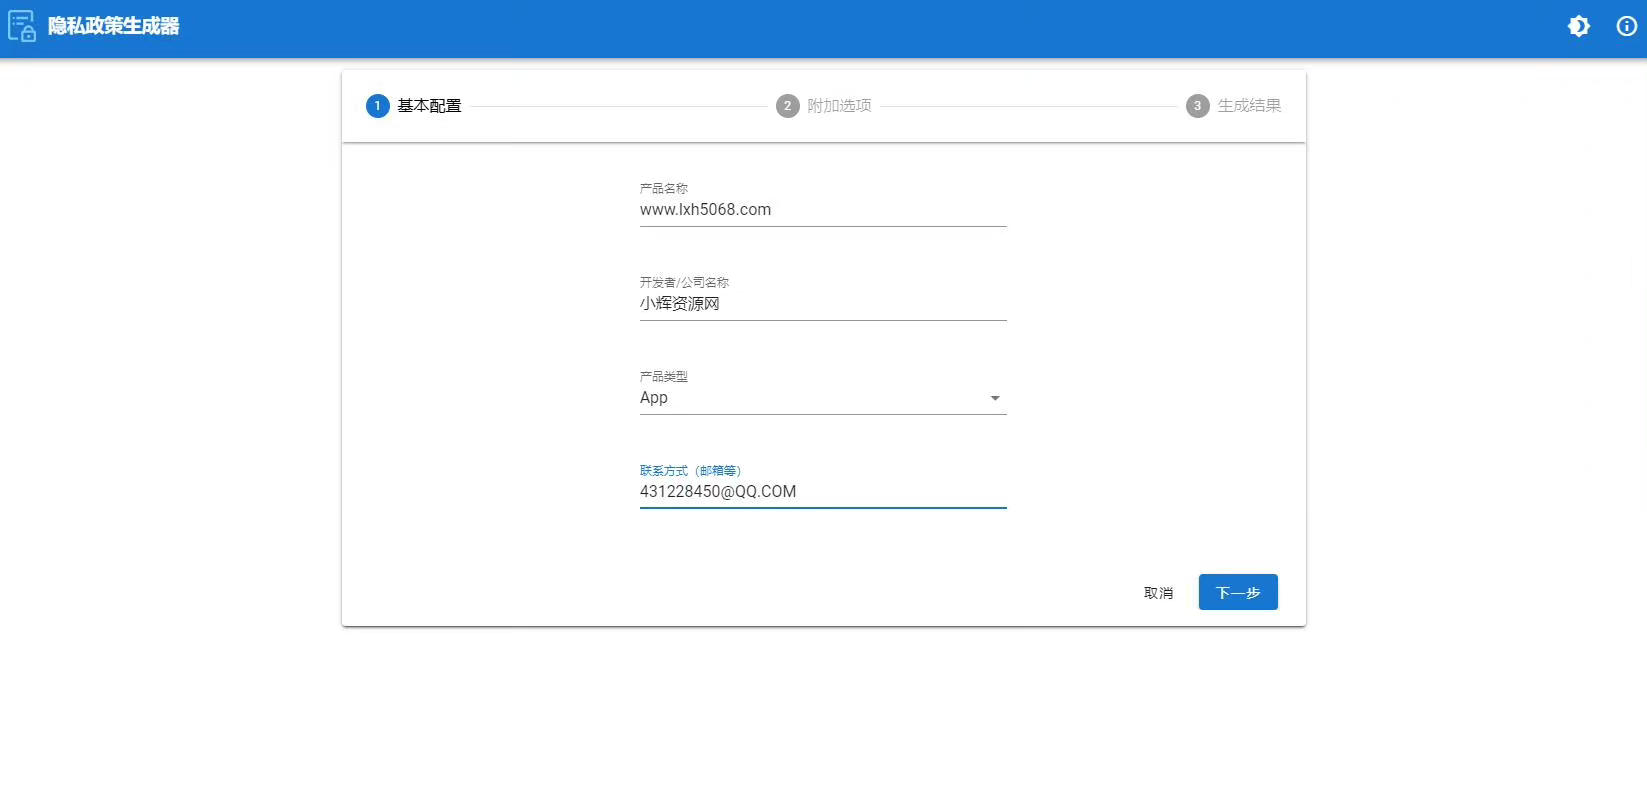Click the 隐私政策生成器 title text
Screen dimensions: 1647x808
[114, 27]
